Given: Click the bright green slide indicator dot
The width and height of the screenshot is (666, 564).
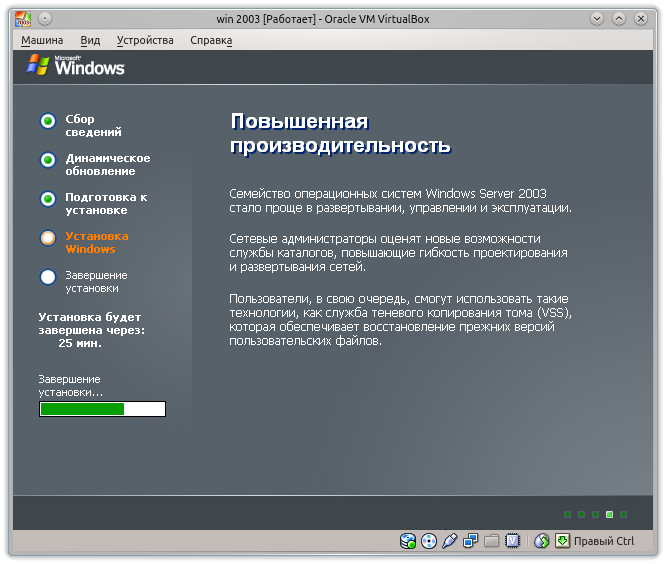Looking at the screenshot, I should (x=610, y=515).
